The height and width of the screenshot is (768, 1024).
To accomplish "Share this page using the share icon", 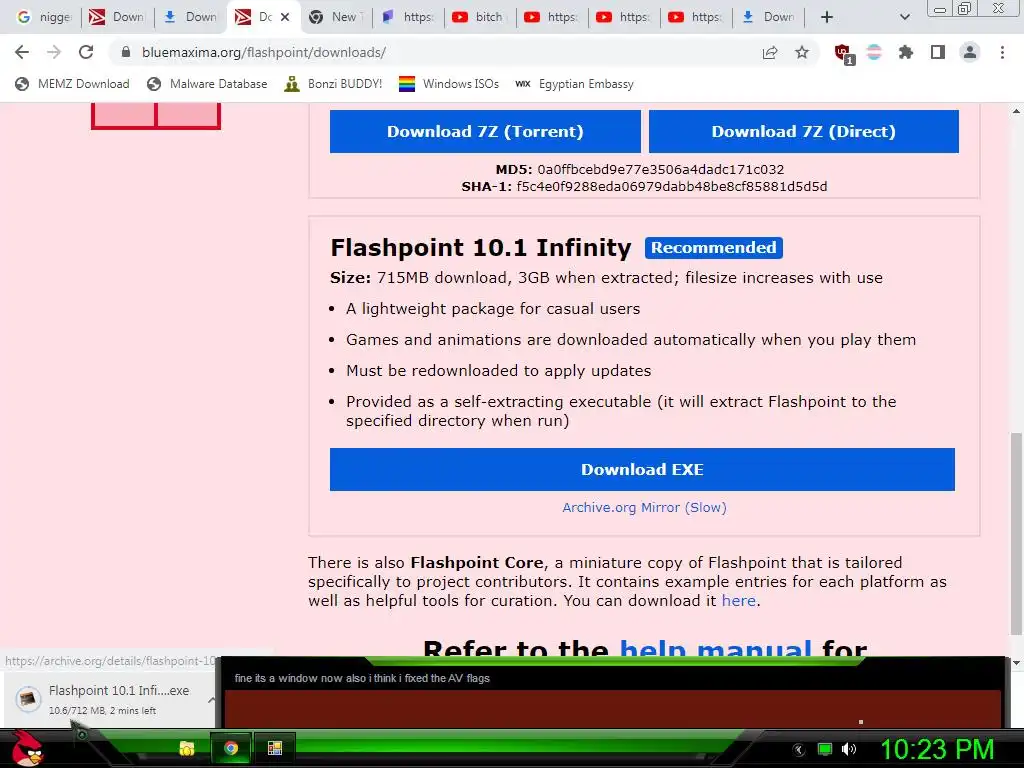I will tap(770, 52).
